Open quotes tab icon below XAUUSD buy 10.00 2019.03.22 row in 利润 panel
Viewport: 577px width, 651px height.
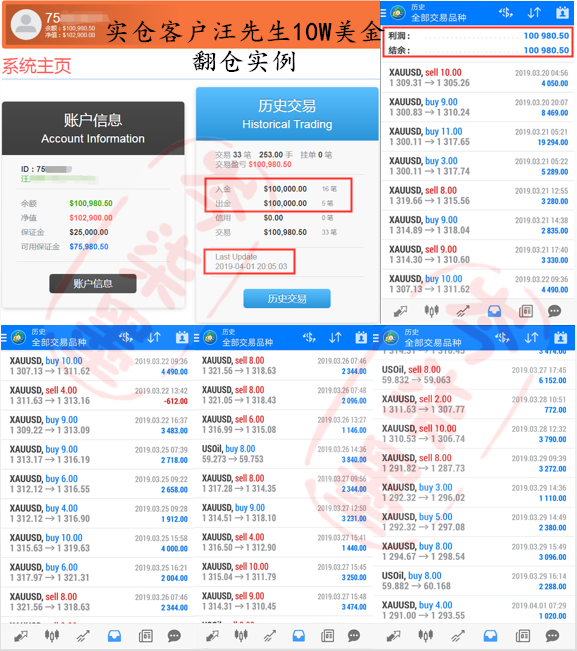tap(400, 311)
